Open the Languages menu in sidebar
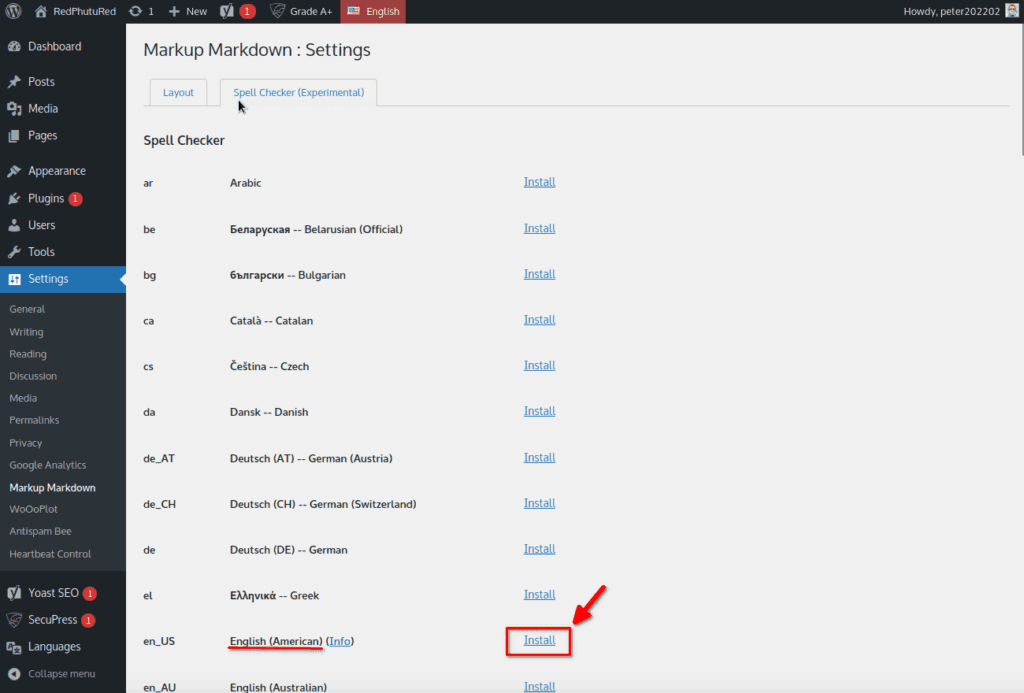Viewport: 1024px width, 693px height. (x=54, y=647)
